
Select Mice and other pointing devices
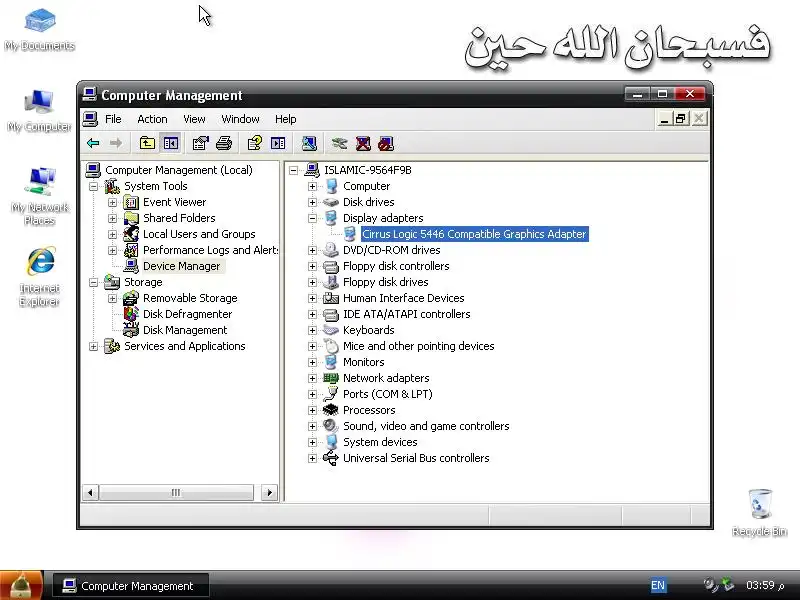pos(418,346)
